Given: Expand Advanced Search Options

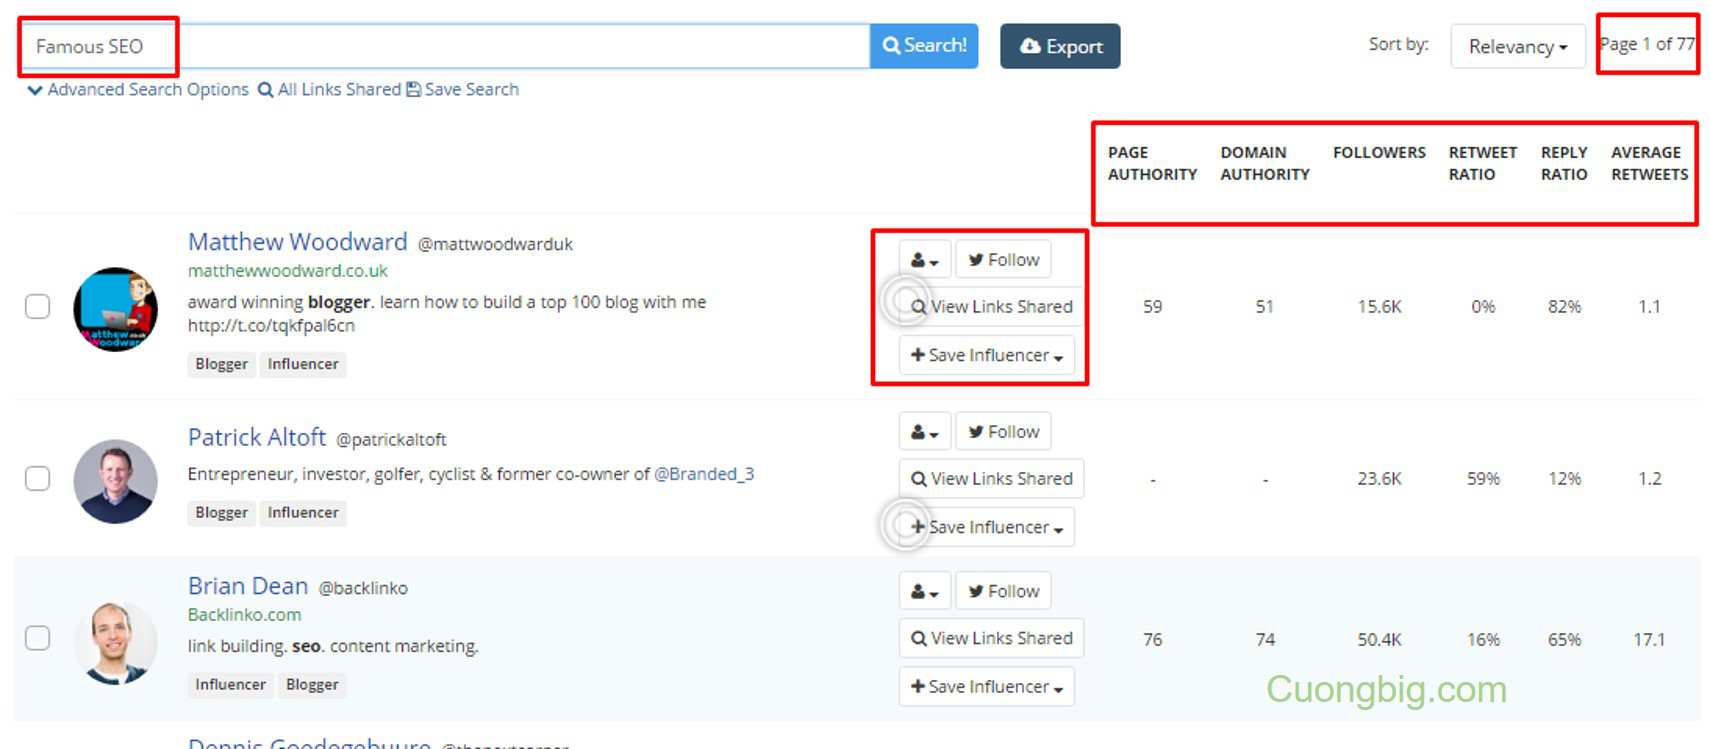Looking at the screenshot, I should (138, 89).
